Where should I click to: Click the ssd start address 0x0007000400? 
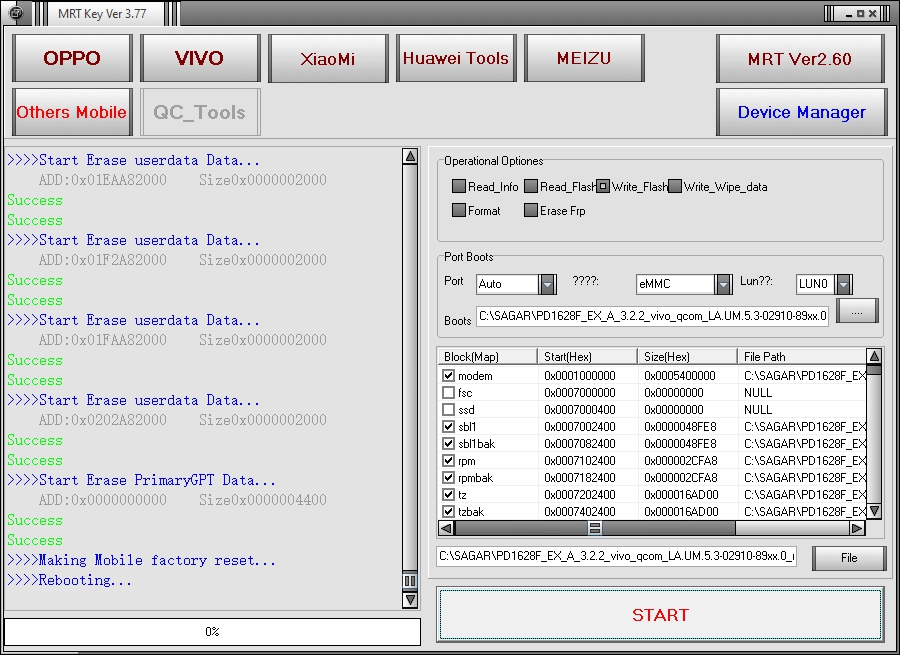[580, 409]
